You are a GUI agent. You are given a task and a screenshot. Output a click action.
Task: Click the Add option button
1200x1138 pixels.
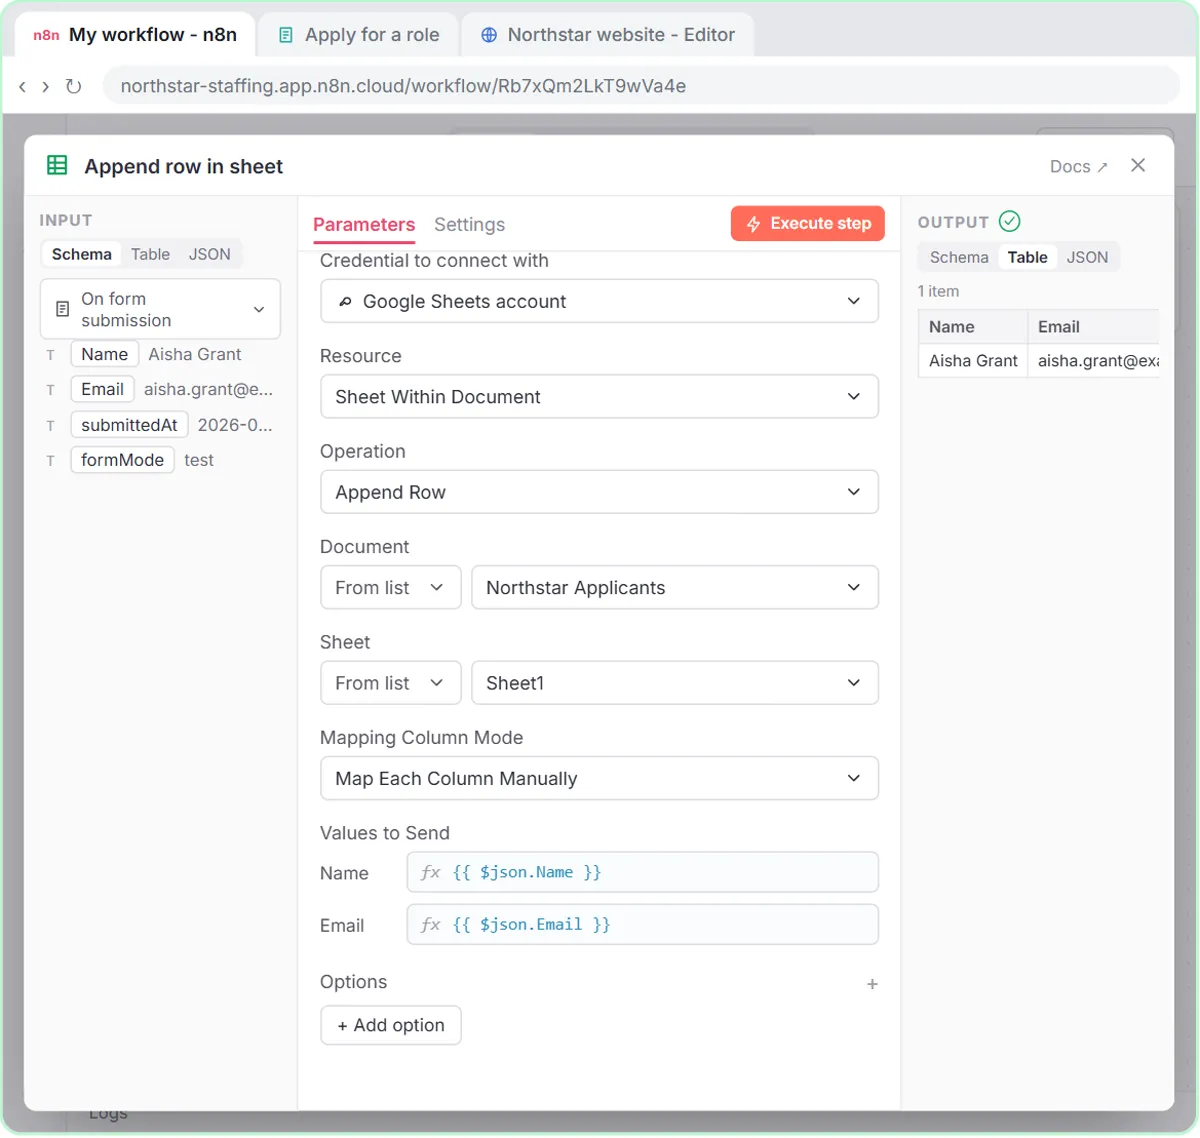391,1026
